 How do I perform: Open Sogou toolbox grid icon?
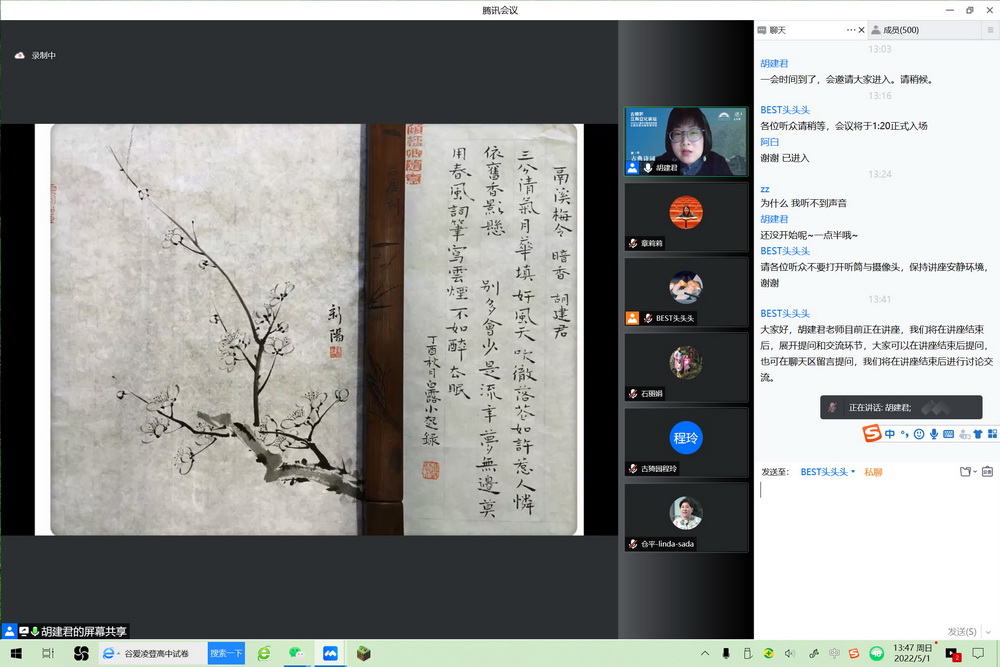(x=992, y=434)
